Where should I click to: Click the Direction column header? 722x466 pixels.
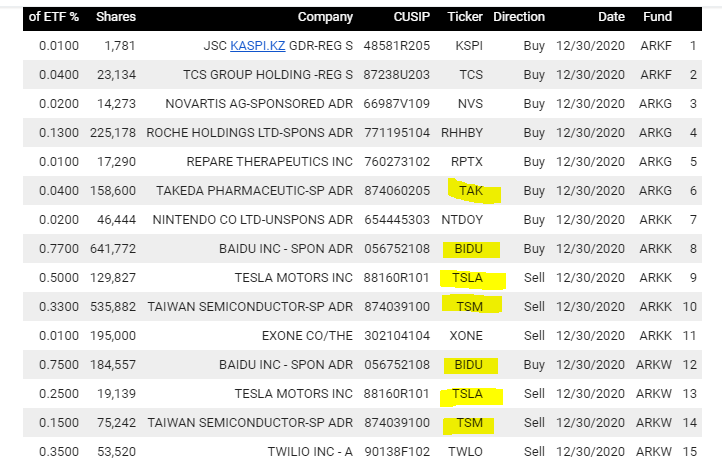tap(519, 17)
